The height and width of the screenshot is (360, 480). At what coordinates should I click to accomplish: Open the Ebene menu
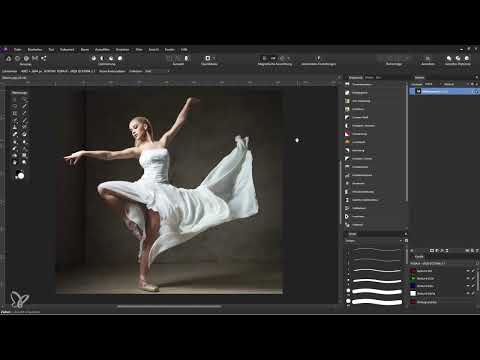85,49
